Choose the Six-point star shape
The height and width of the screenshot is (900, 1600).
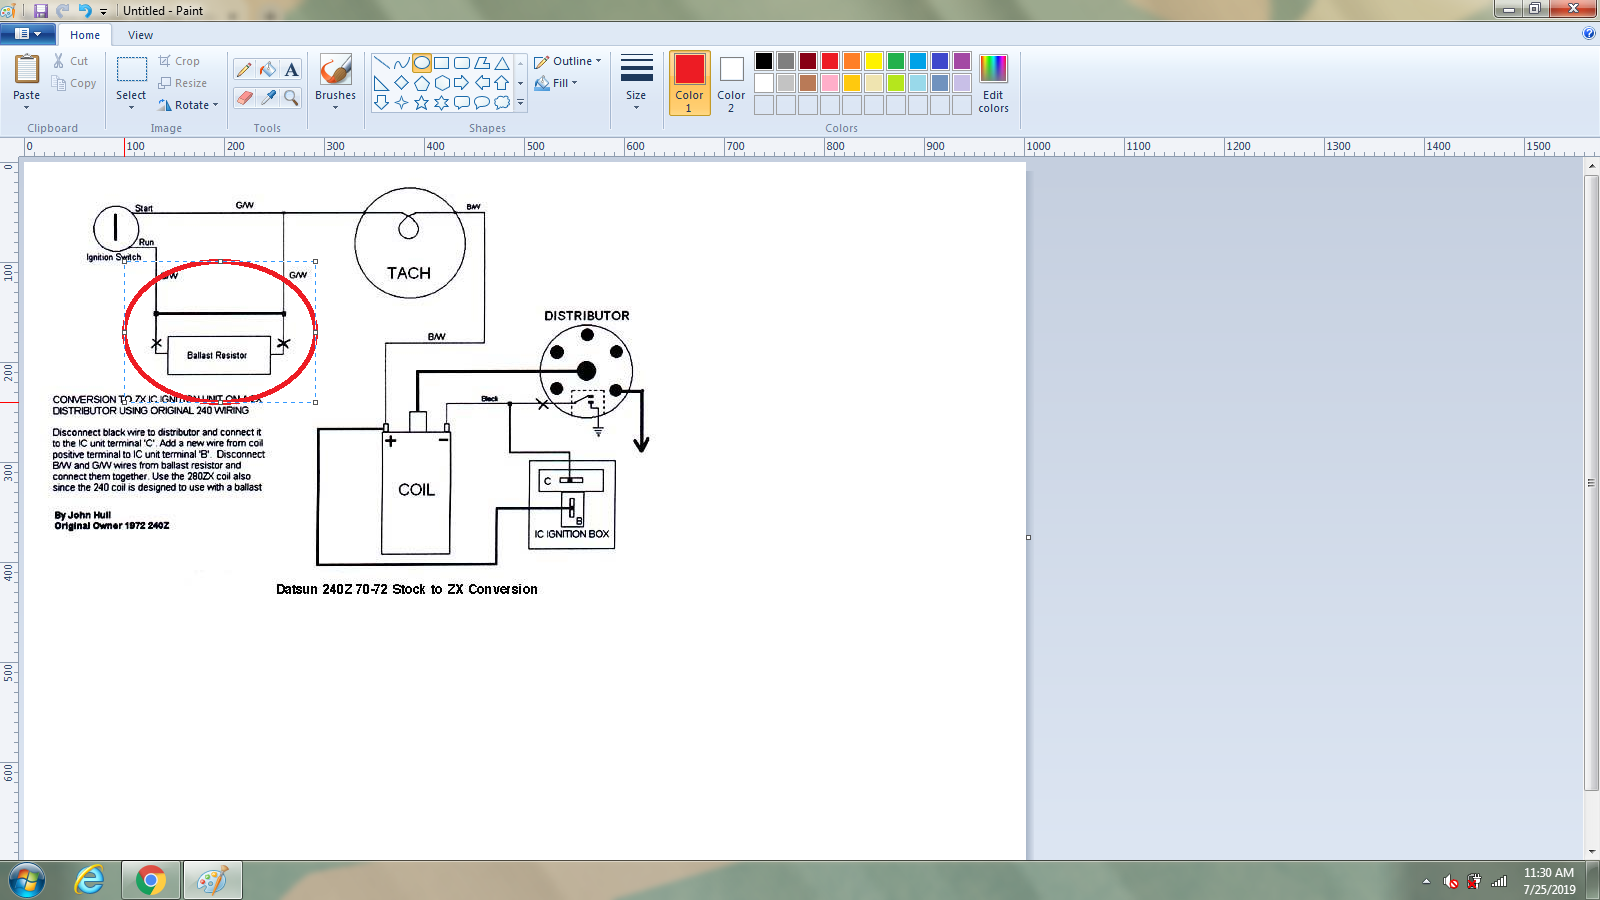(441, 102)
